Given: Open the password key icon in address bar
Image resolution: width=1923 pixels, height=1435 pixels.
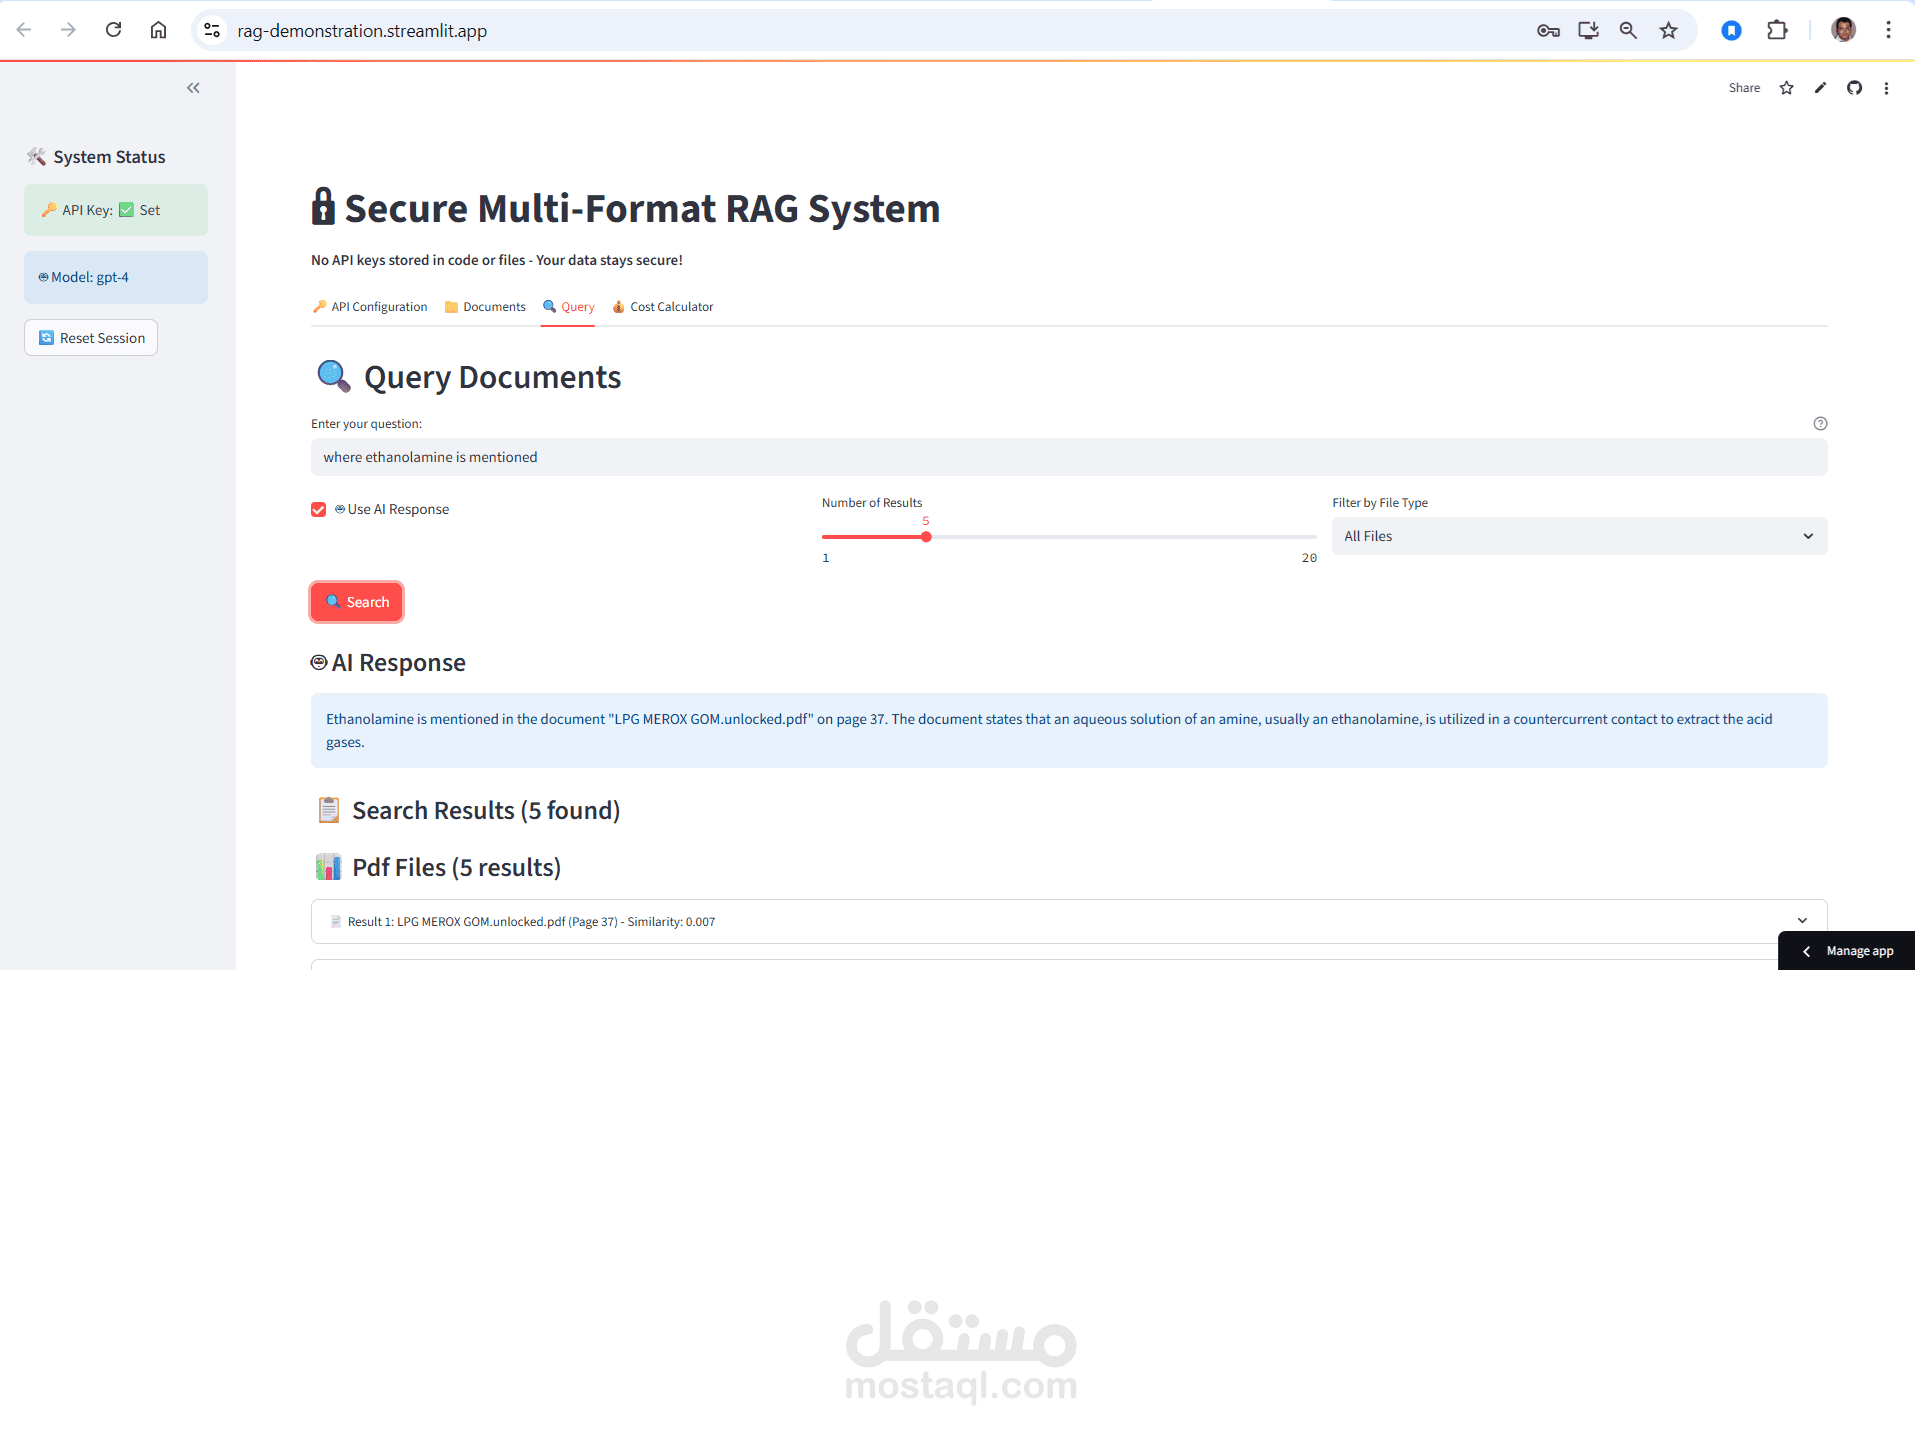Looking at the screenshot, I should [1548, 31].
